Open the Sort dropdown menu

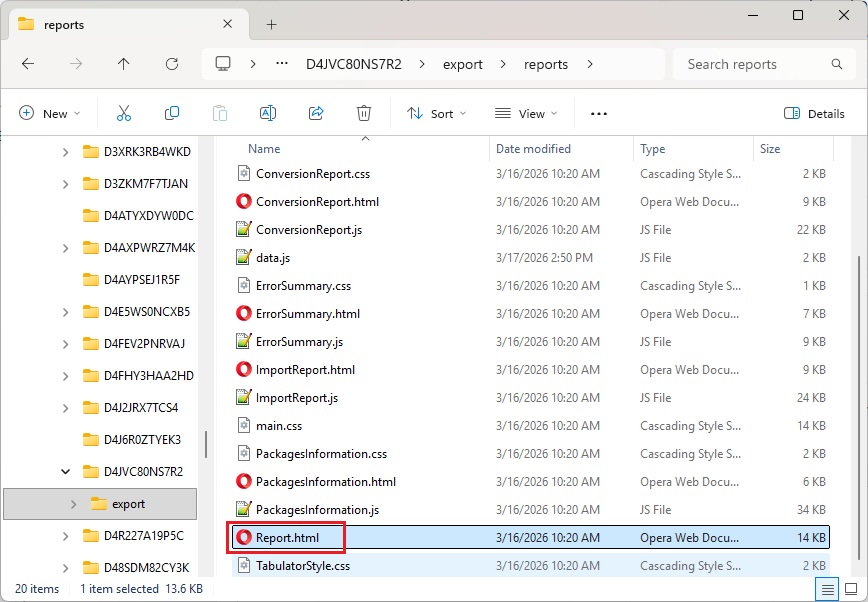pyautogui.click(x=436, y=114)
